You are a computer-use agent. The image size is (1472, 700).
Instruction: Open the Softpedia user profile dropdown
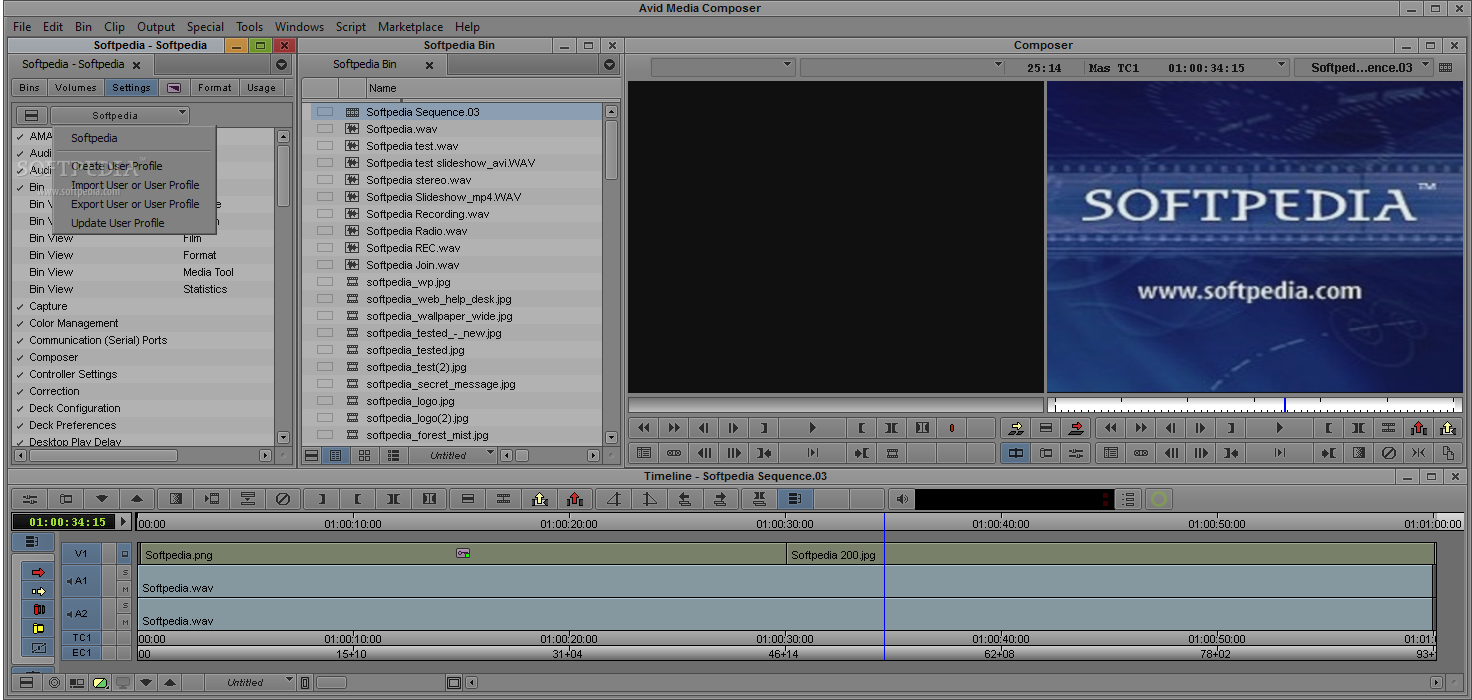click(x=120, y=115)
